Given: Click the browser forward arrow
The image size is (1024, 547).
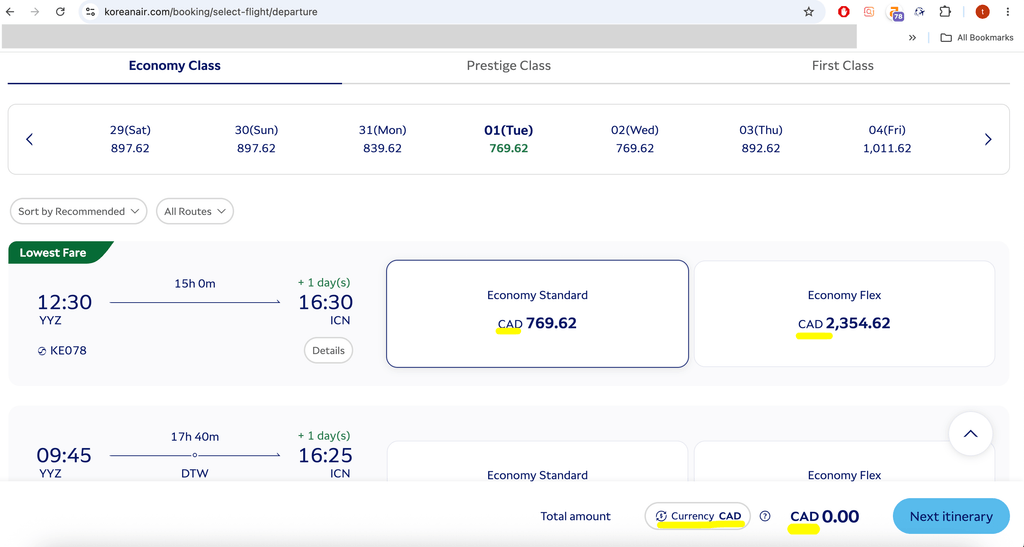Looking at the screenshot, I should (x=35, y=12).
